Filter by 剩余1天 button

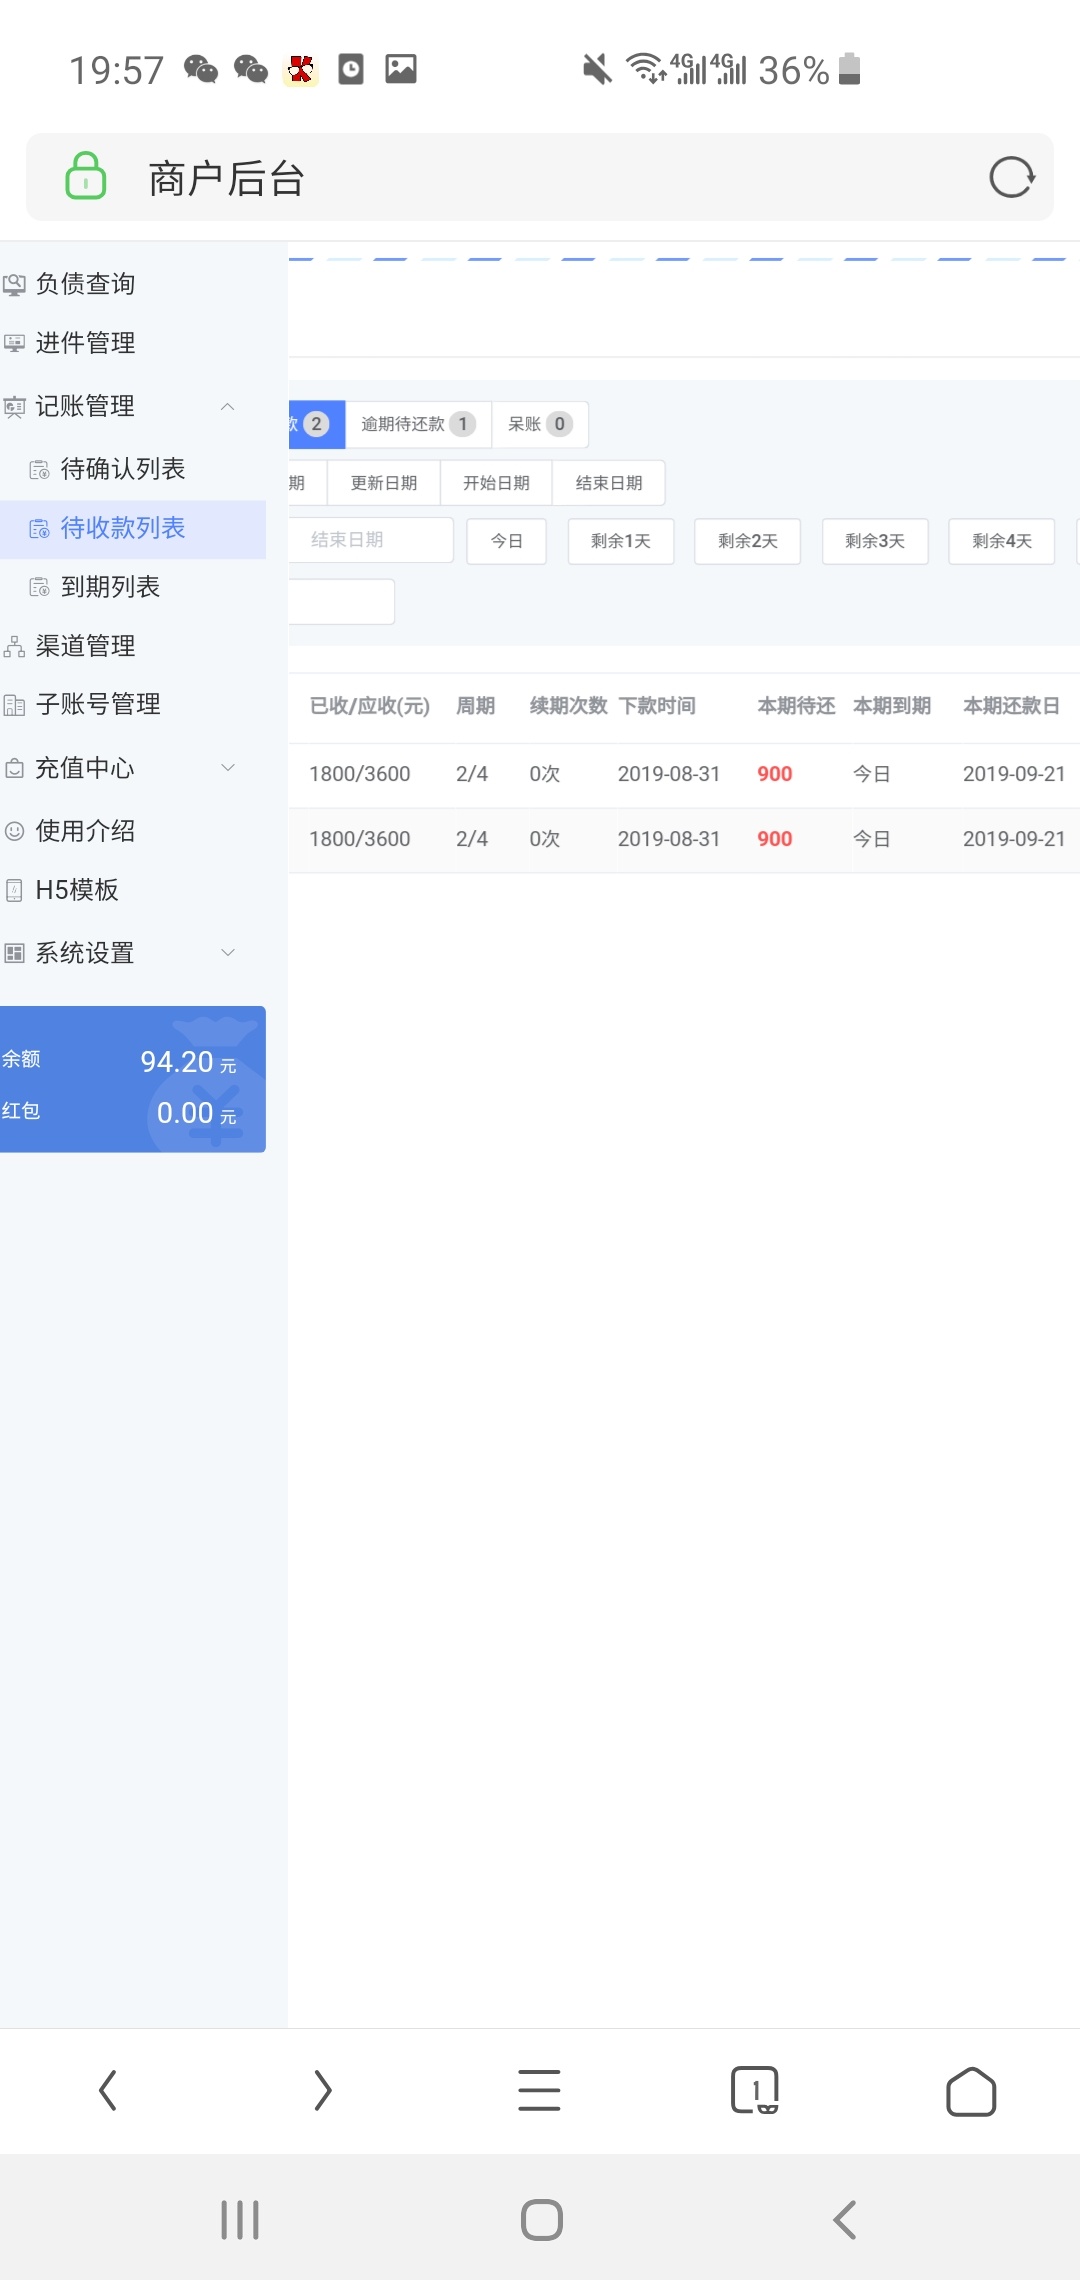click(x=621, y=541)
